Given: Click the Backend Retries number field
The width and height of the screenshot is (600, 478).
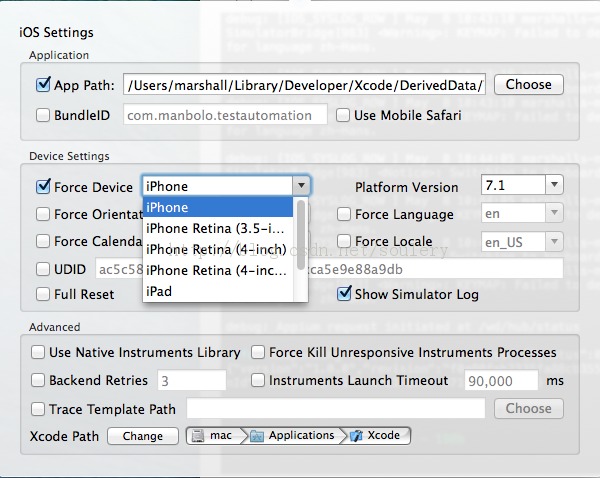Looking at the screenshot, I should click(x=192, y=380).
